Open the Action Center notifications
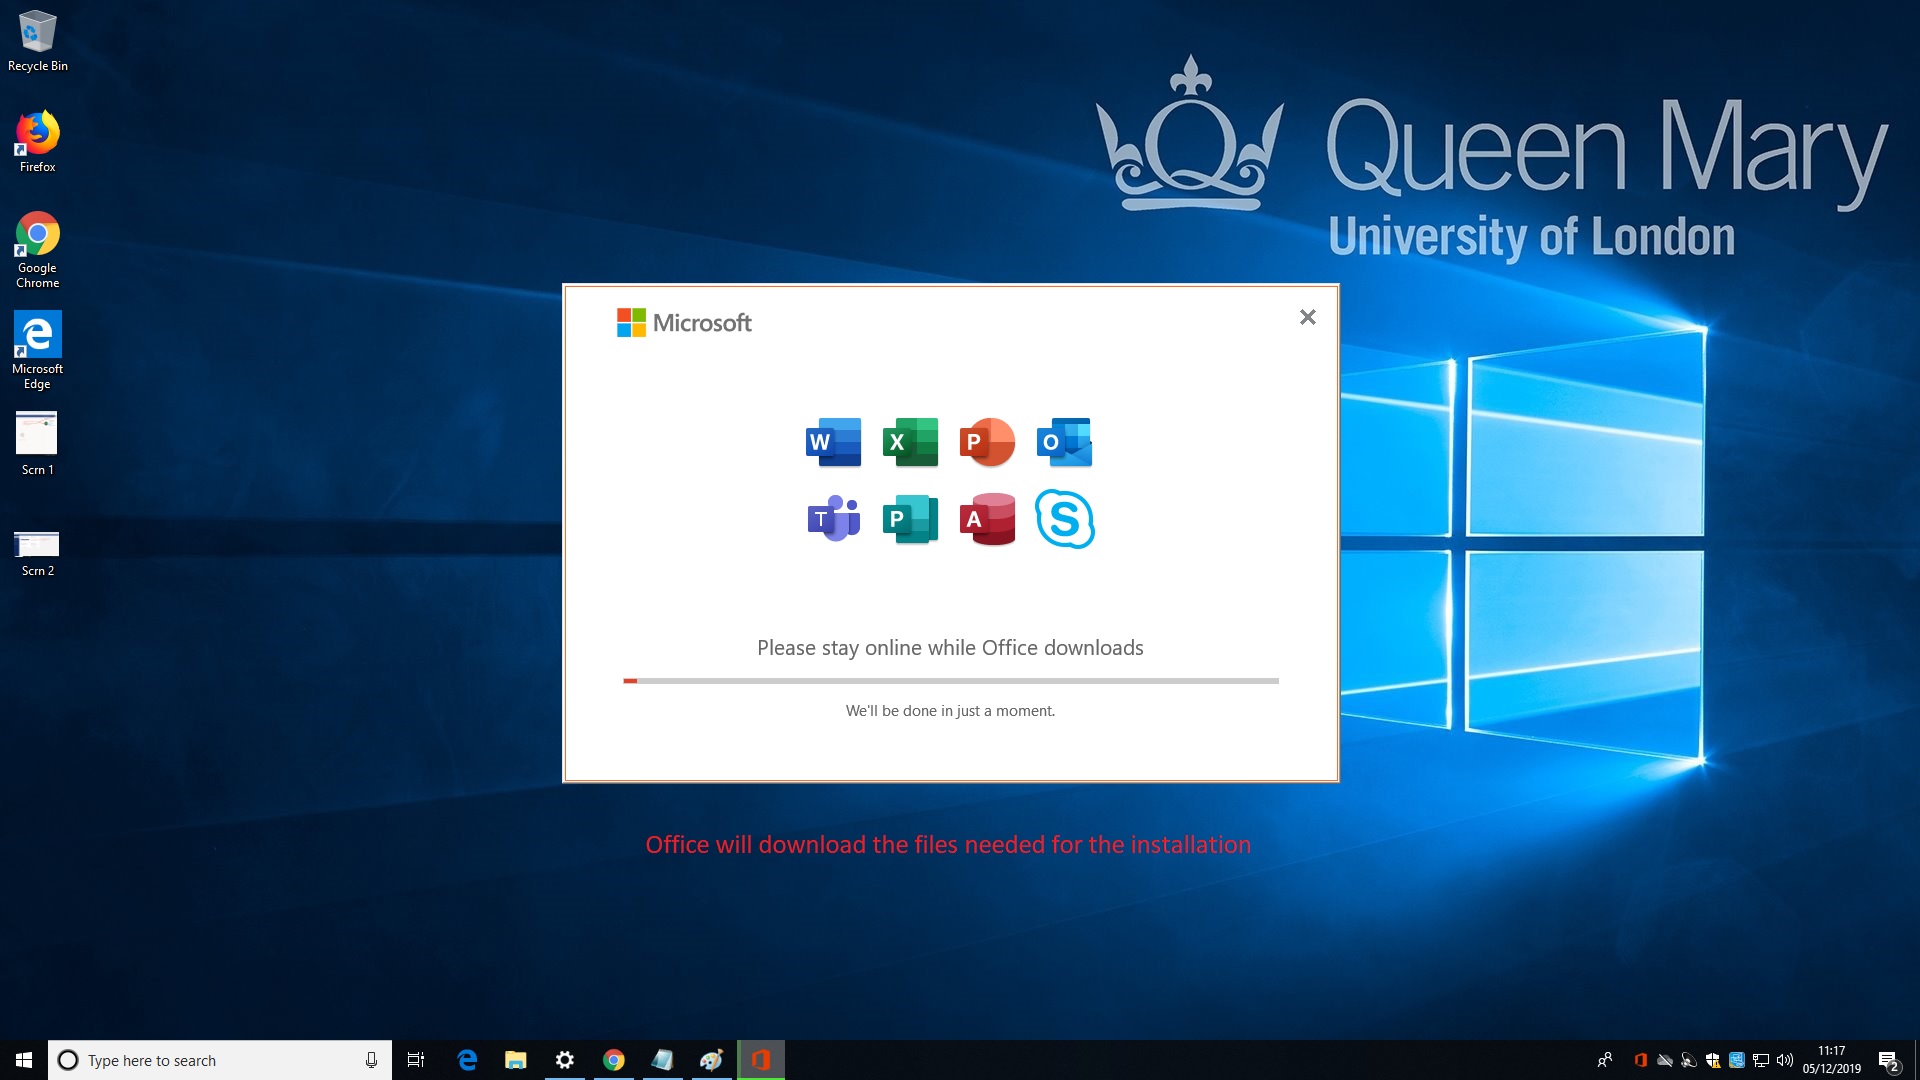The height and width of the screenshot is (1080, 1920). point(1889,1060)
